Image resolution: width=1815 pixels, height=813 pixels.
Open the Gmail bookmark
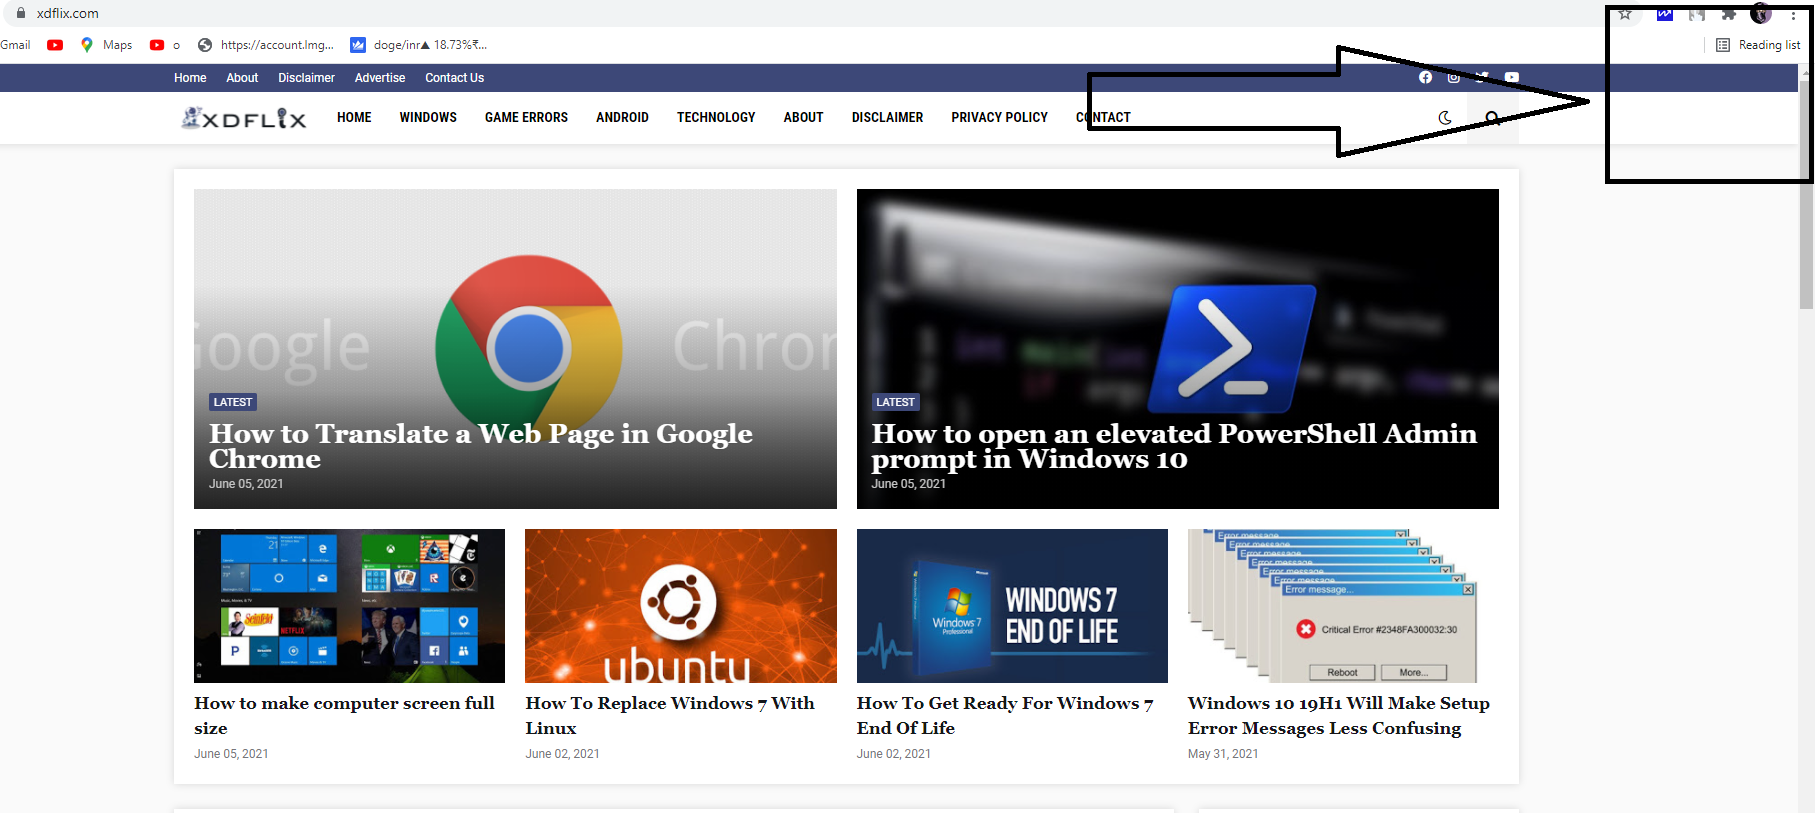[x=15, y=45]
